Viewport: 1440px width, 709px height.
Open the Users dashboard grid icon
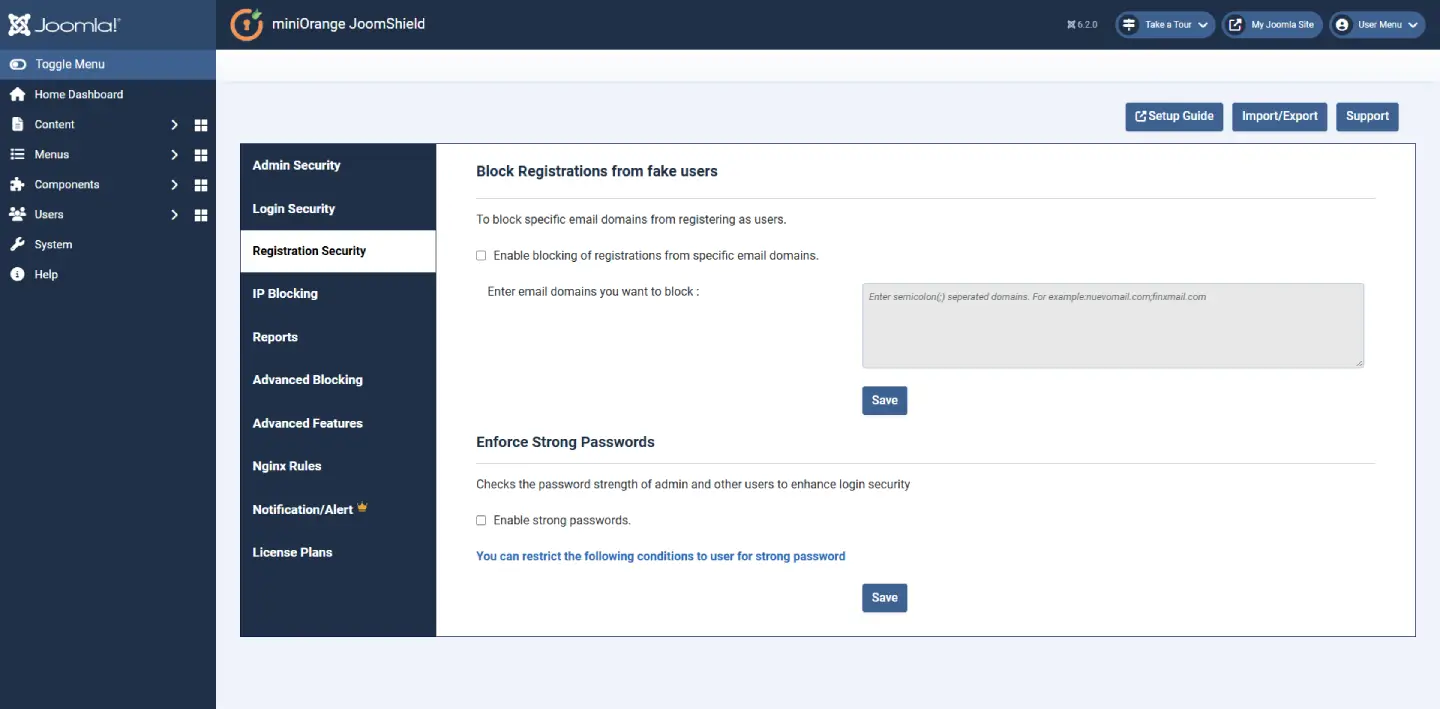(x=201, y=215)
